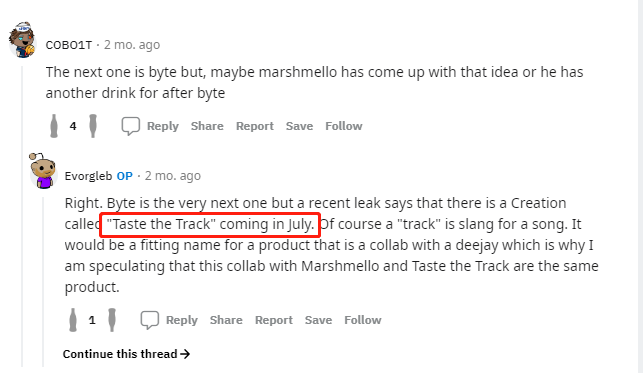Open Evorgleb's Snoo avatar

coord(42,171)
